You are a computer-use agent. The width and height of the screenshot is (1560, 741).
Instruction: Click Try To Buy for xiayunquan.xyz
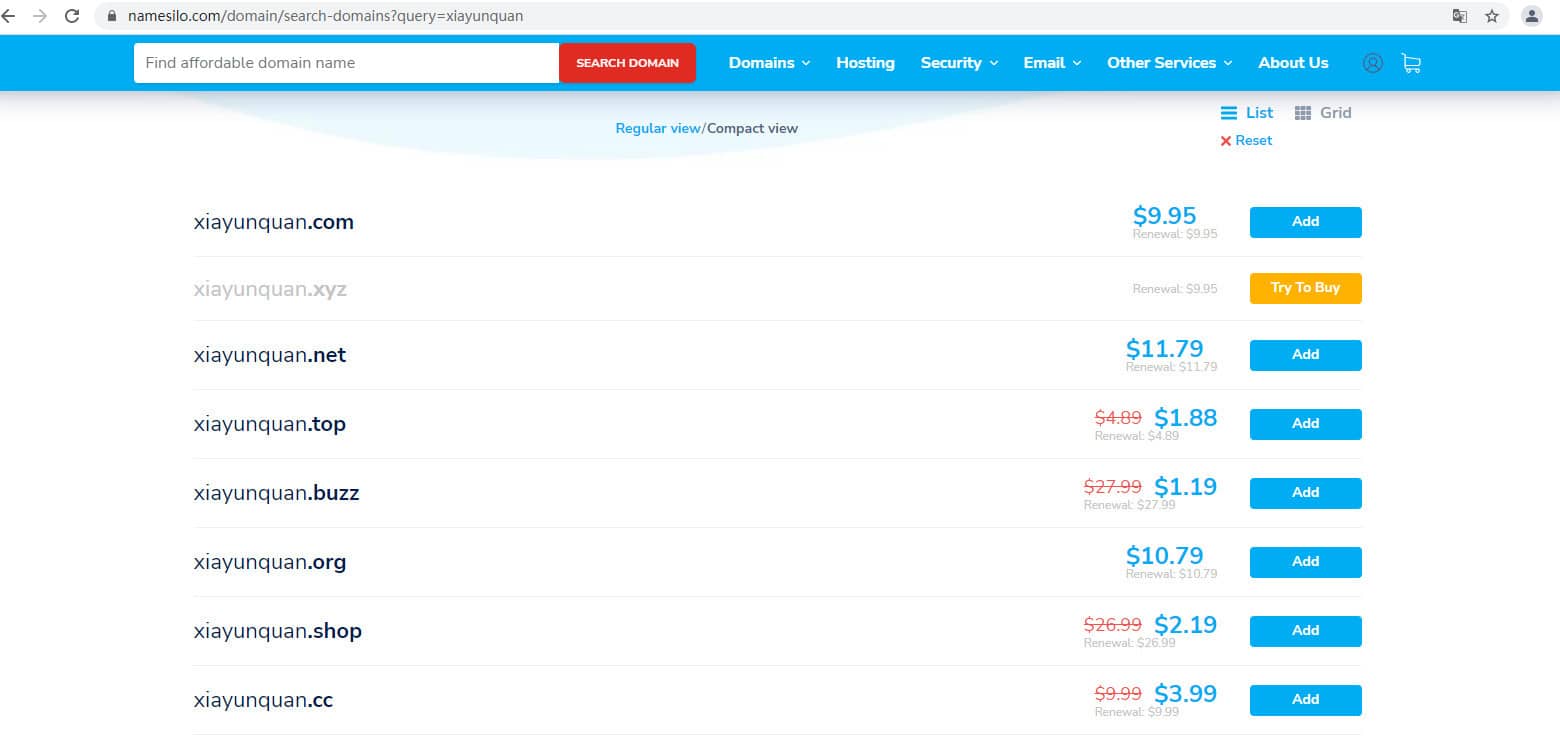pyautogui.click(x=1305, y=288)
